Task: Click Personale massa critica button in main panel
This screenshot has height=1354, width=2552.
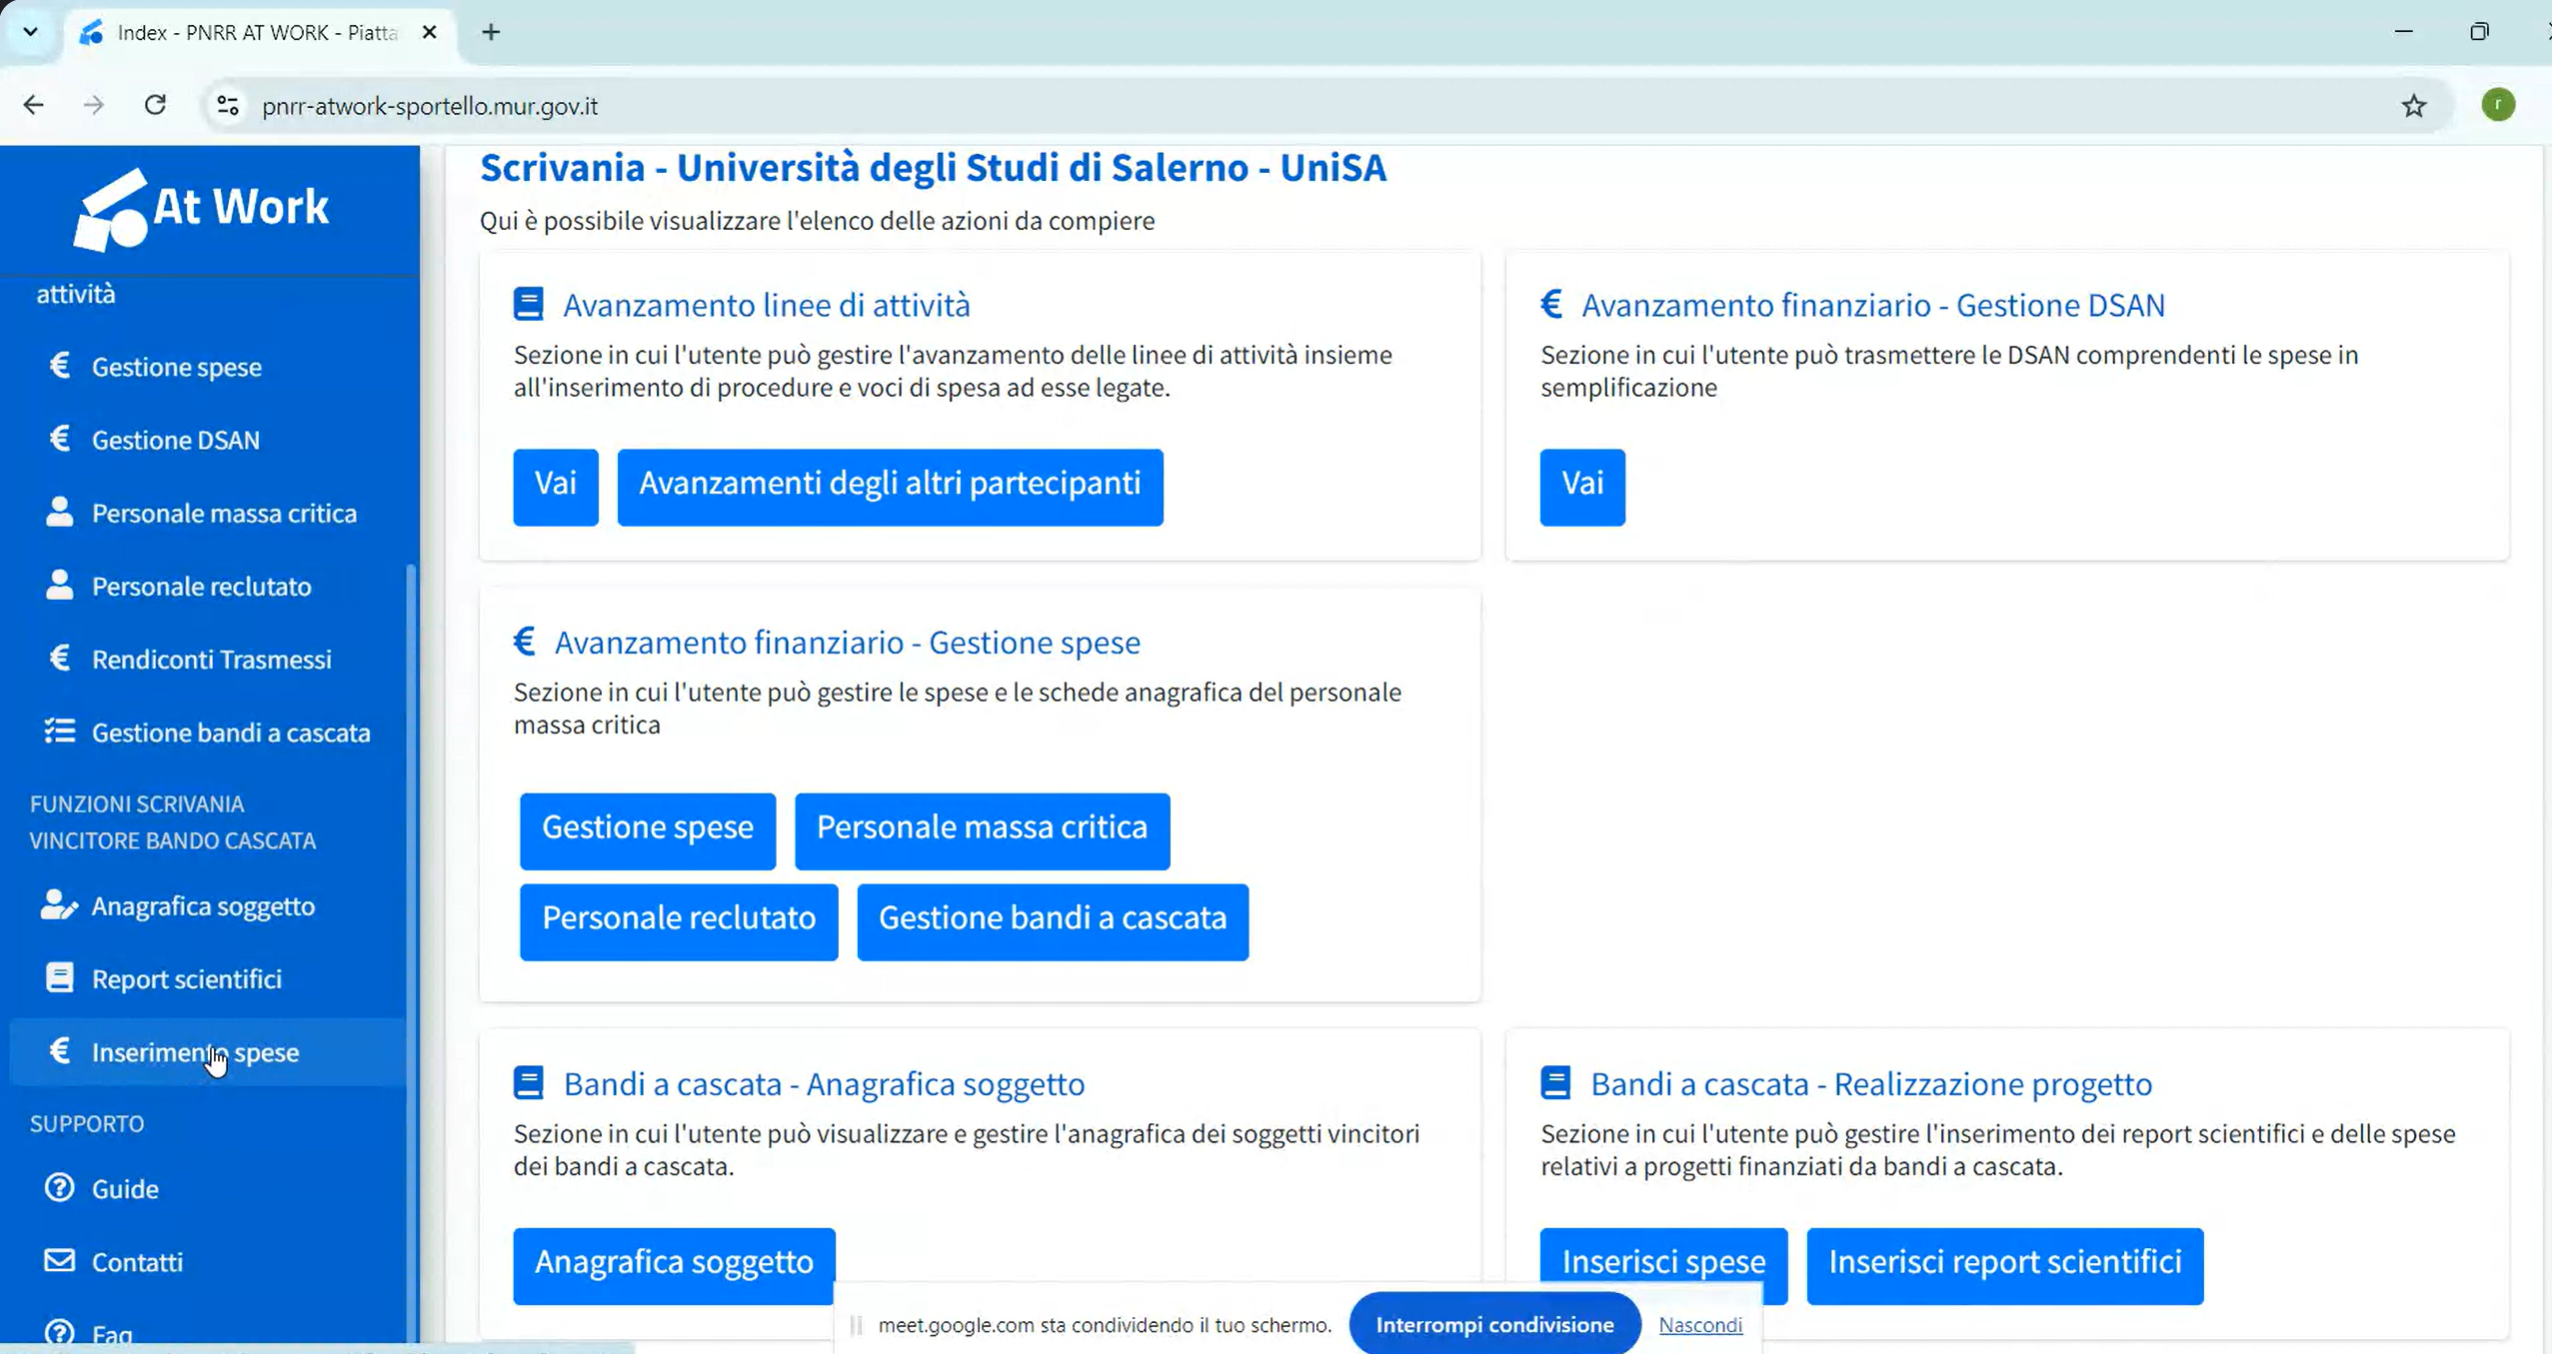Action: click(x=982, y=830)
